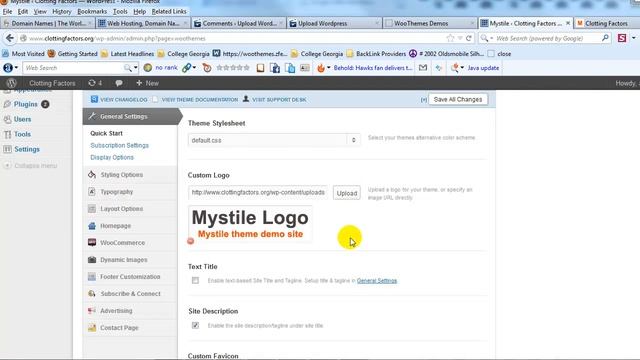Image resolution: width=640 pixels, height=360 pixels.
Task: Collapse the admin menu
Action: click(31, 166)
